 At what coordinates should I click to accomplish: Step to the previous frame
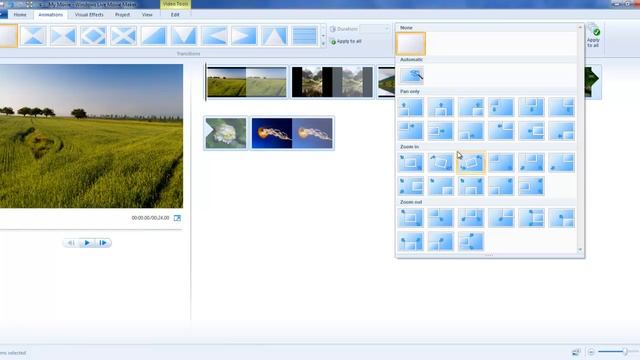[71, 243]
